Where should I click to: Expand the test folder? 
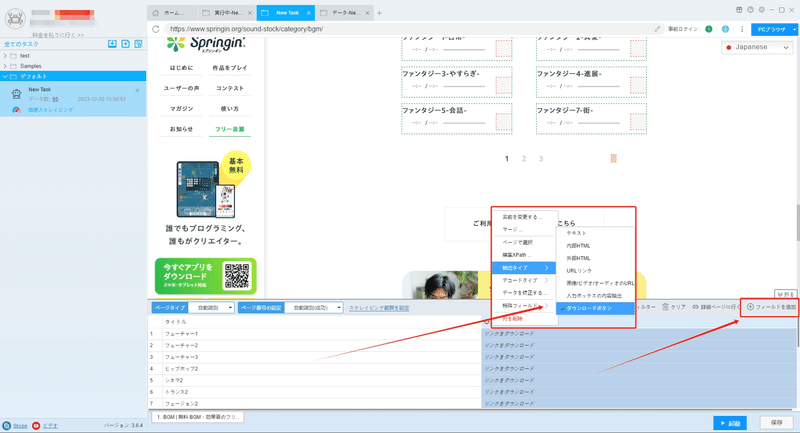pyautogui.click(x=5, y=56)
